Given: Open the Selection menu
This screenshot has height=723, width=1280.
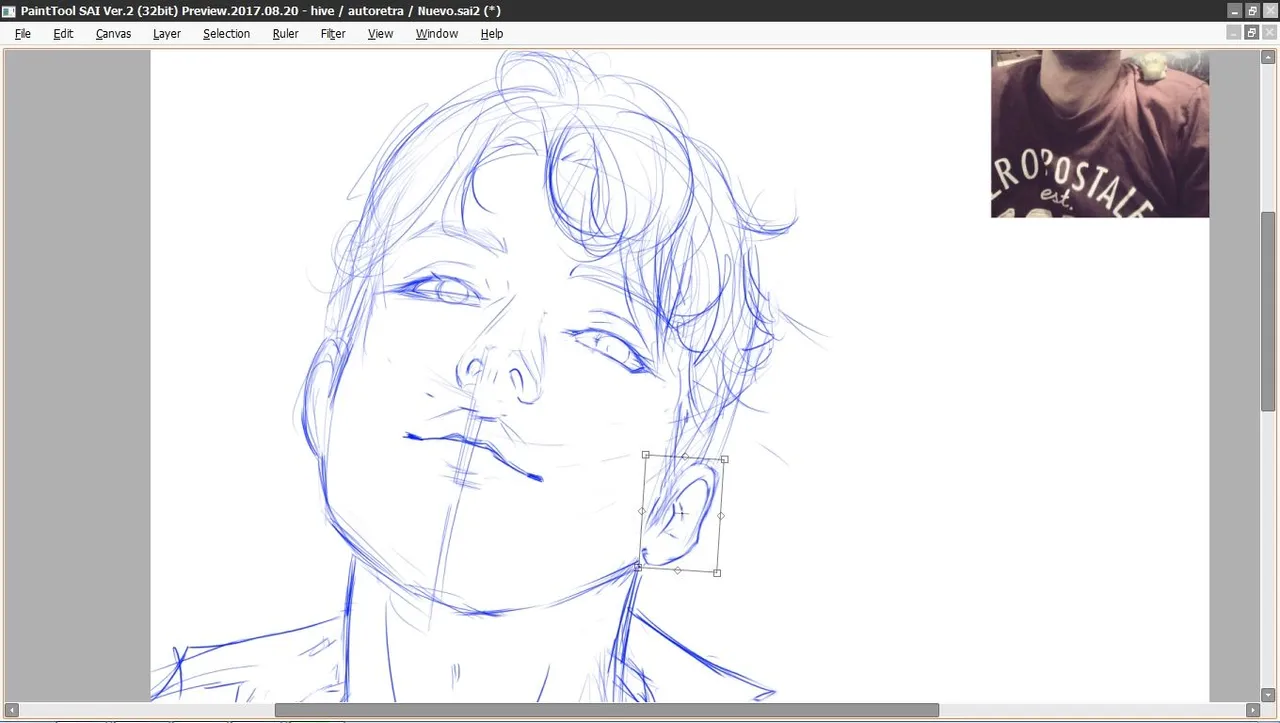Looking at the screenshot, I should [226, 33].
